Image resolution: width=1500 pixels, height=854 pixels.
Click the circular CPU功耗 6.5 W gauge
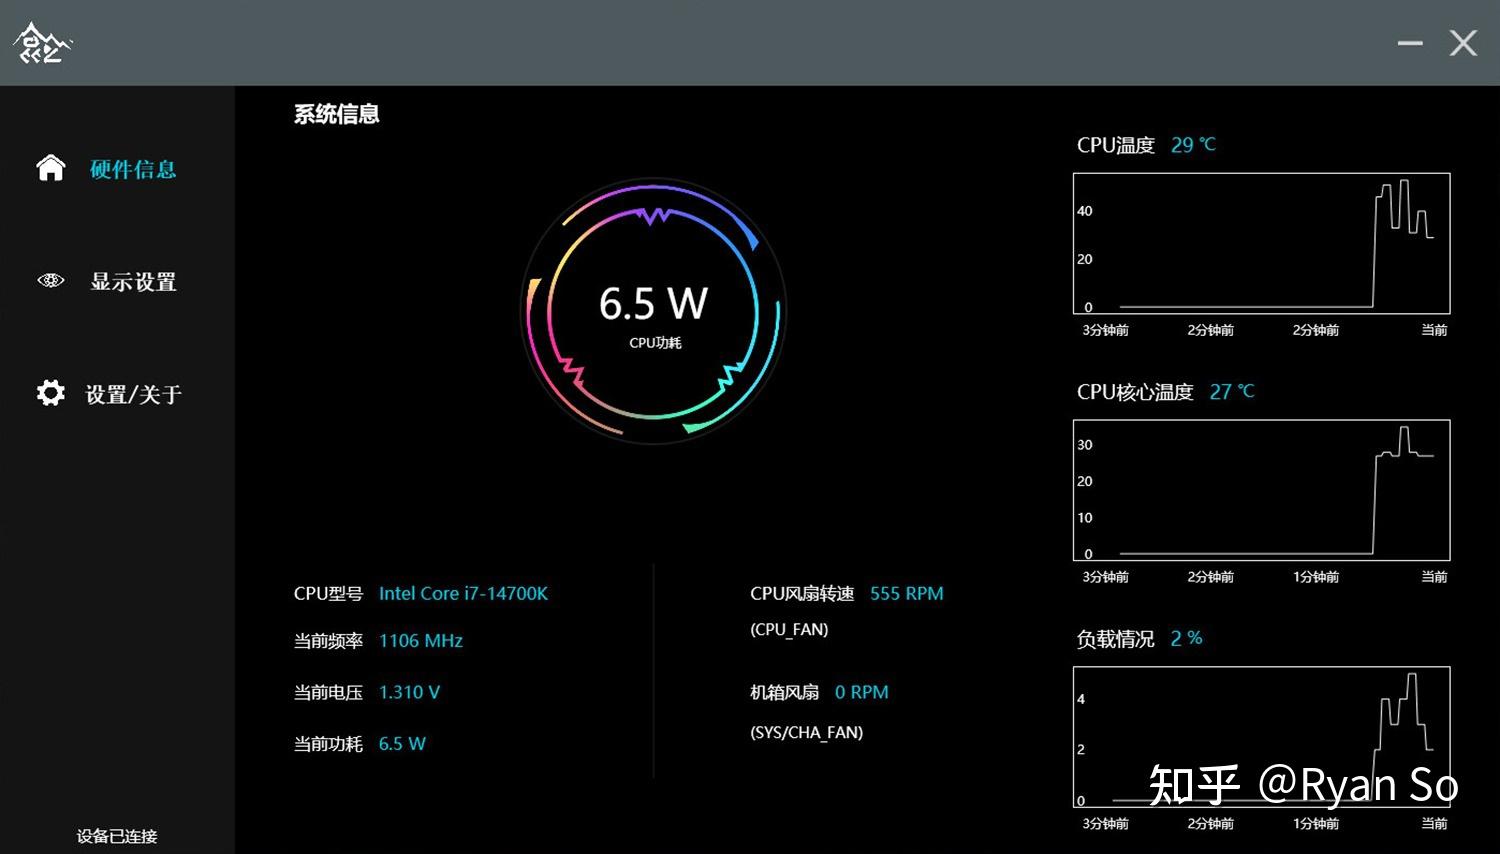(x=654, y=311)
